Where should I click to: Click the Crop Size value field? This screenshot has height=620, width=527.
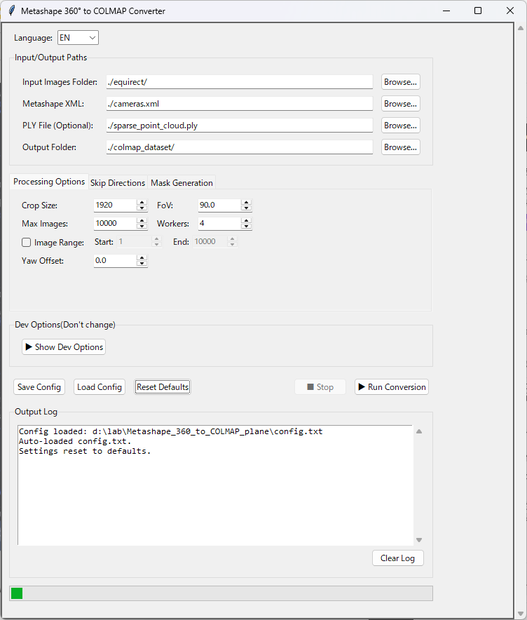pos(115,205)
